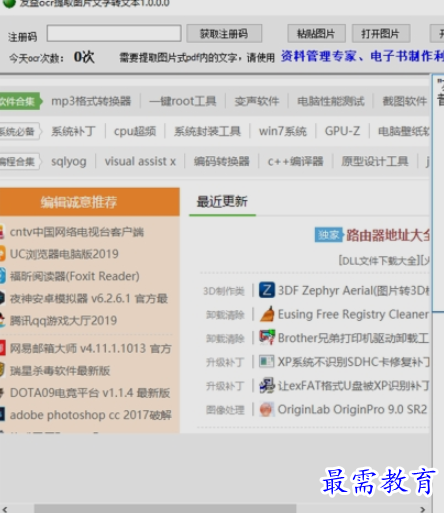Viewport: 444px width, 513px height.
Task: Click the Brother printer driver icon
Action: tap(267, 338)
